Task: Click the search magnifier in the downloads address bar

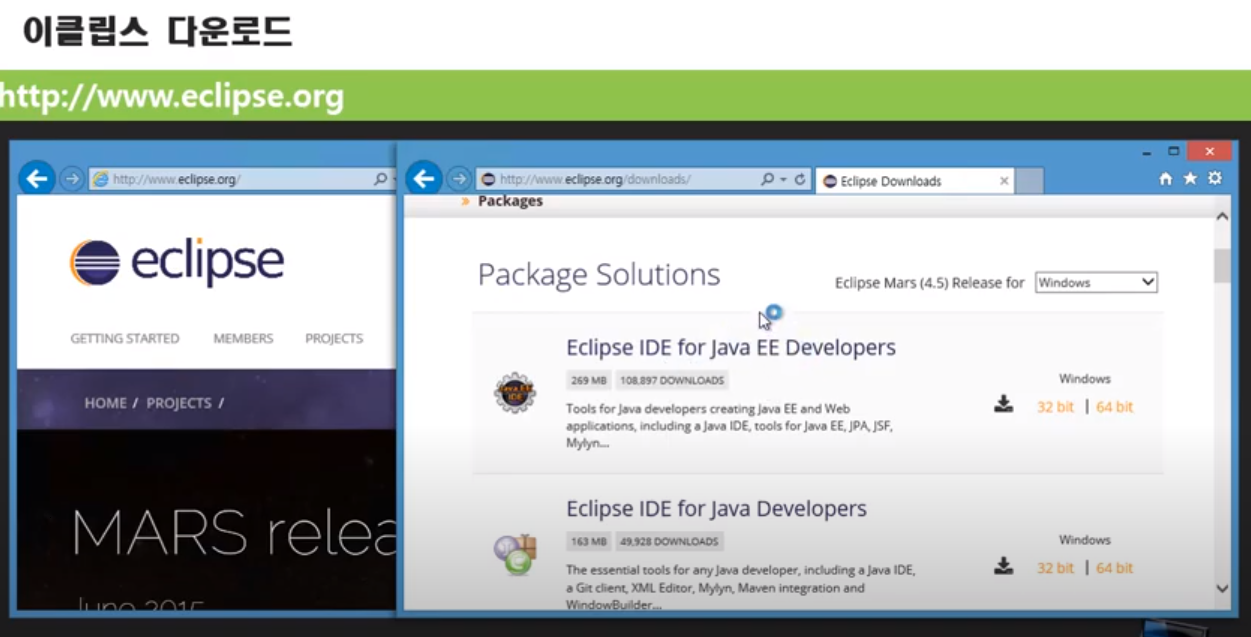Action: [x=767, y=180]
